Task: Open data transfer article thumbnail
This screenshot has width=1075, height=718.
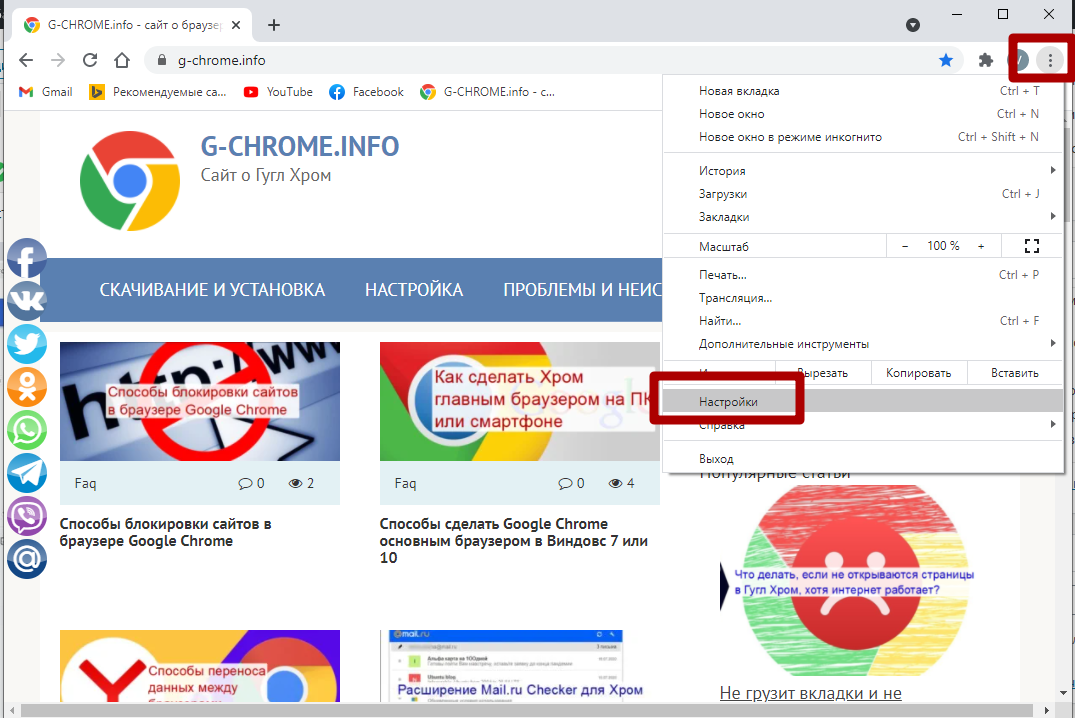Action: click(200, 666)
